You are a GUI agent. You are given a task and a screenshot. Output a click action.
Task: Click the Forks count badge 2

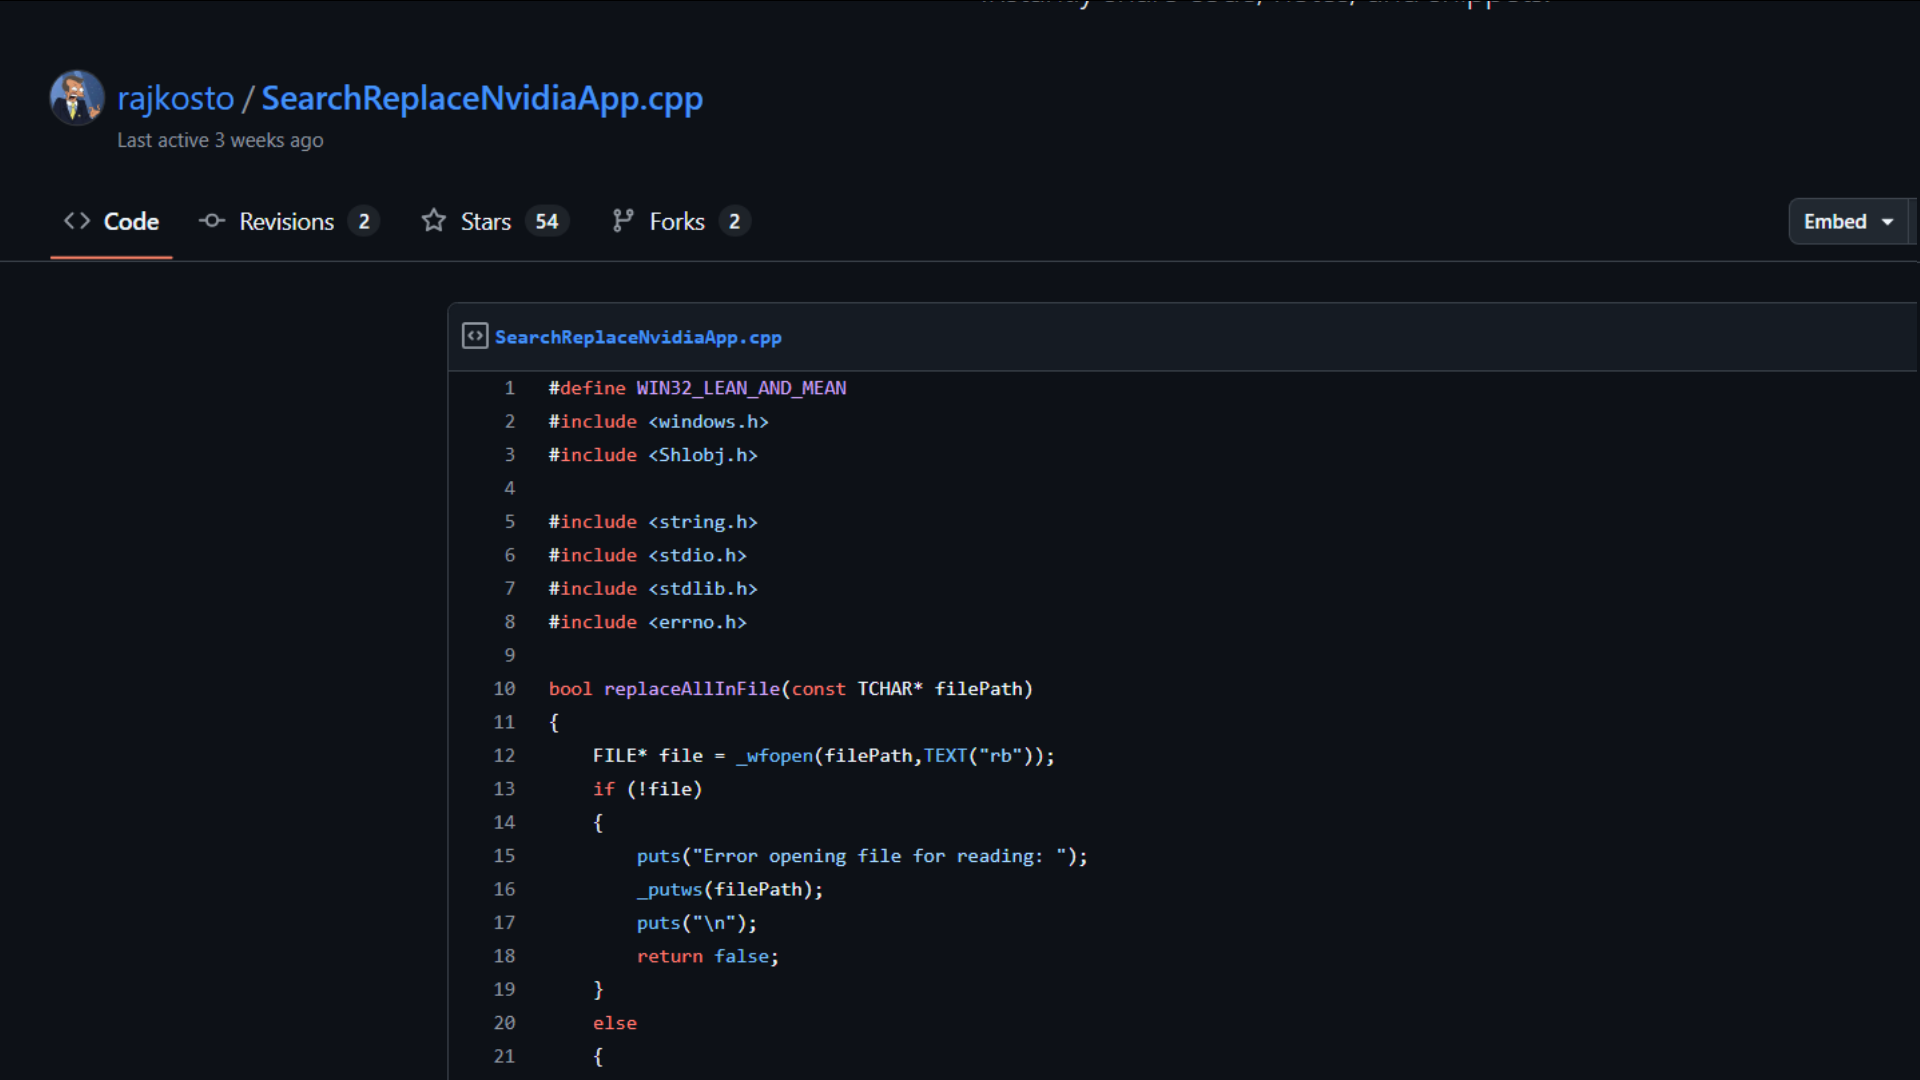734,221
